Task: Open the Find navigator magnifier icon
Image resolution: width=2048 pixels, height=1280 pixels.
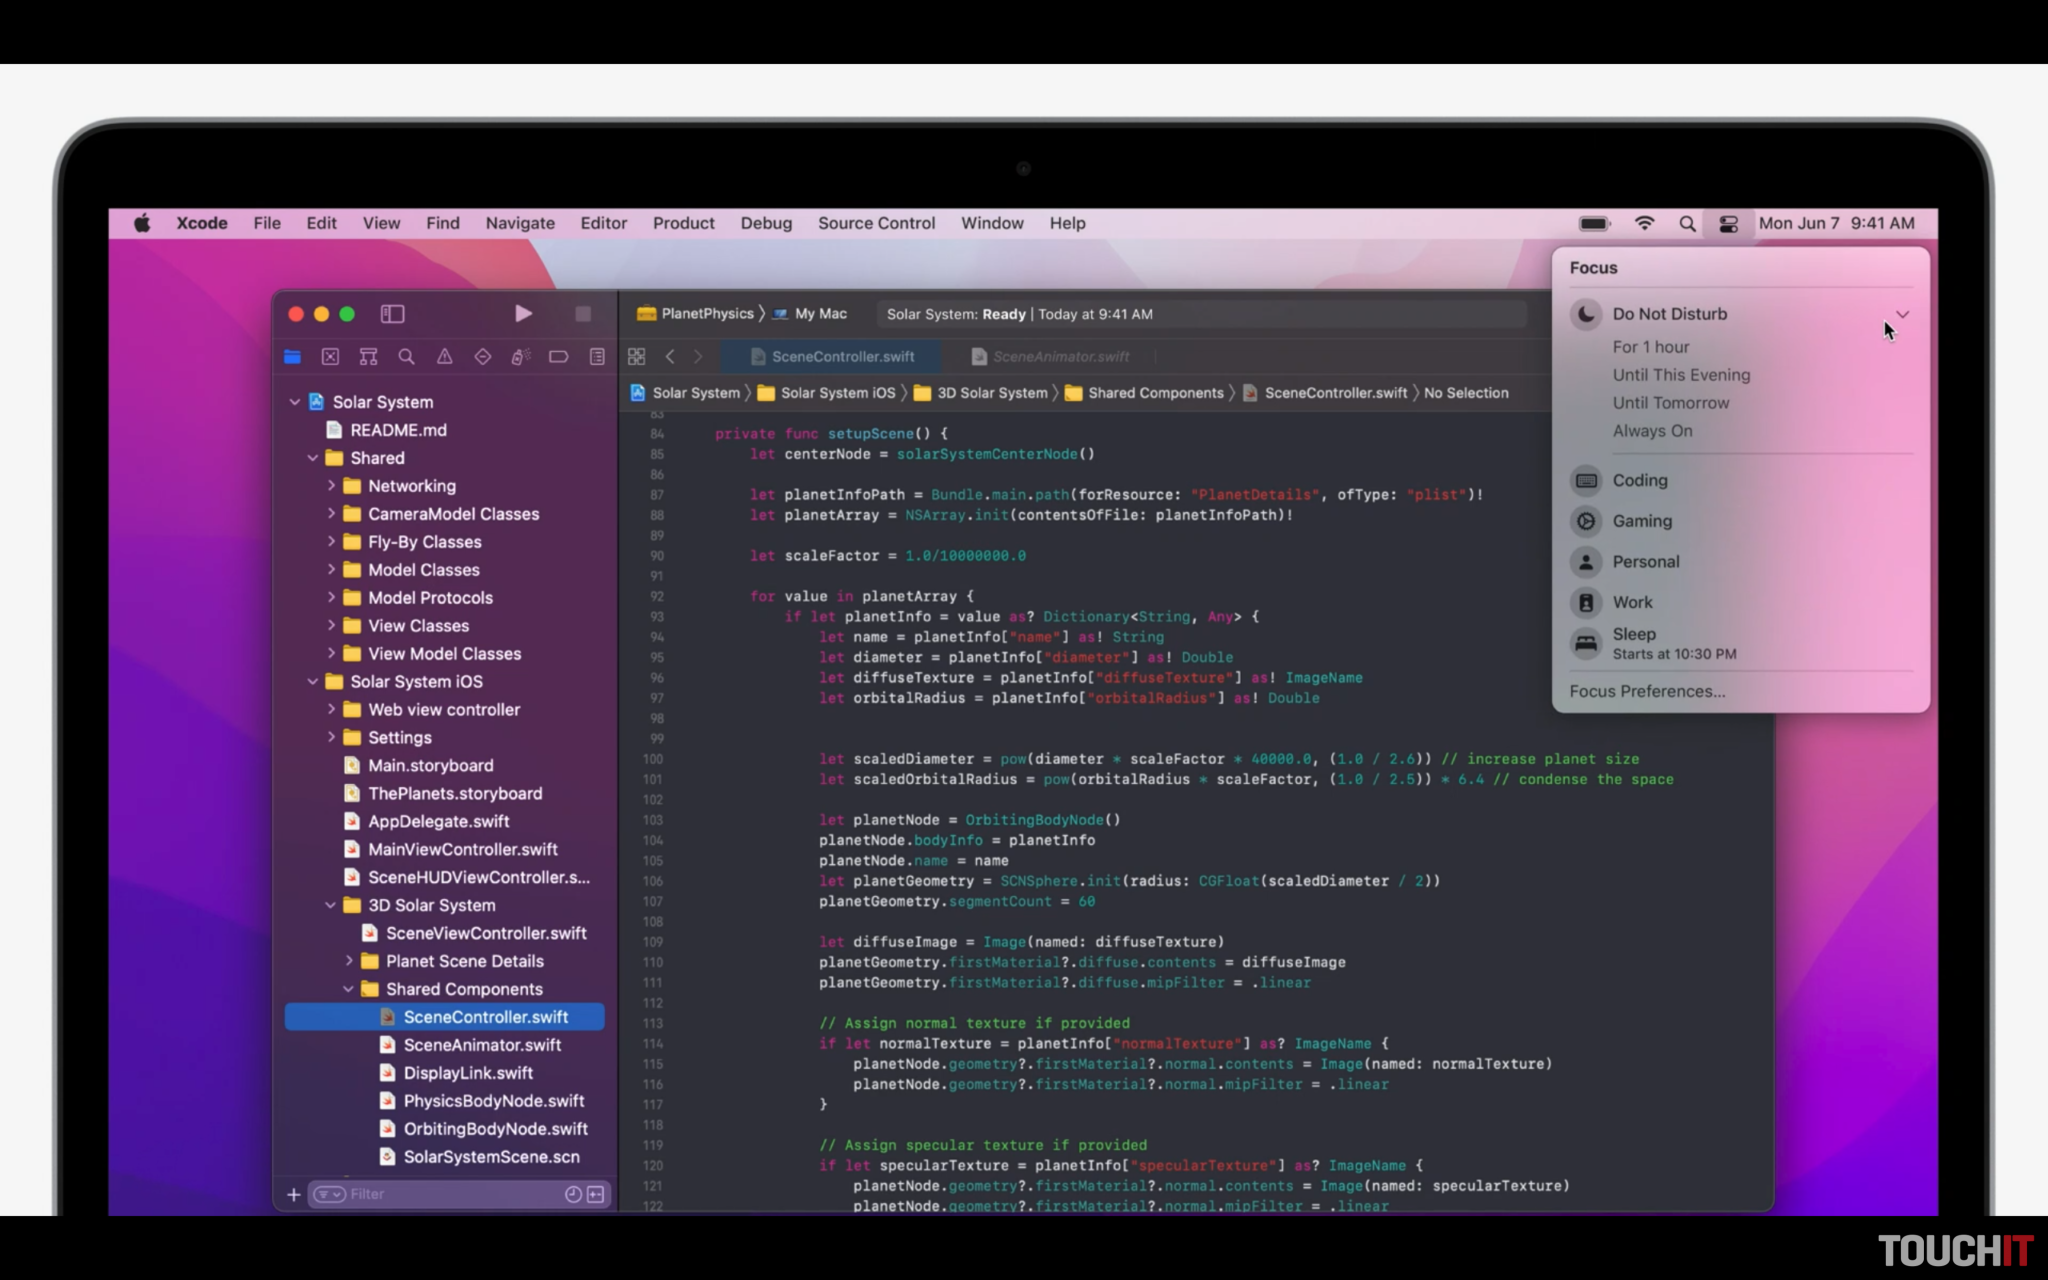Action: (x=406, y=357)
